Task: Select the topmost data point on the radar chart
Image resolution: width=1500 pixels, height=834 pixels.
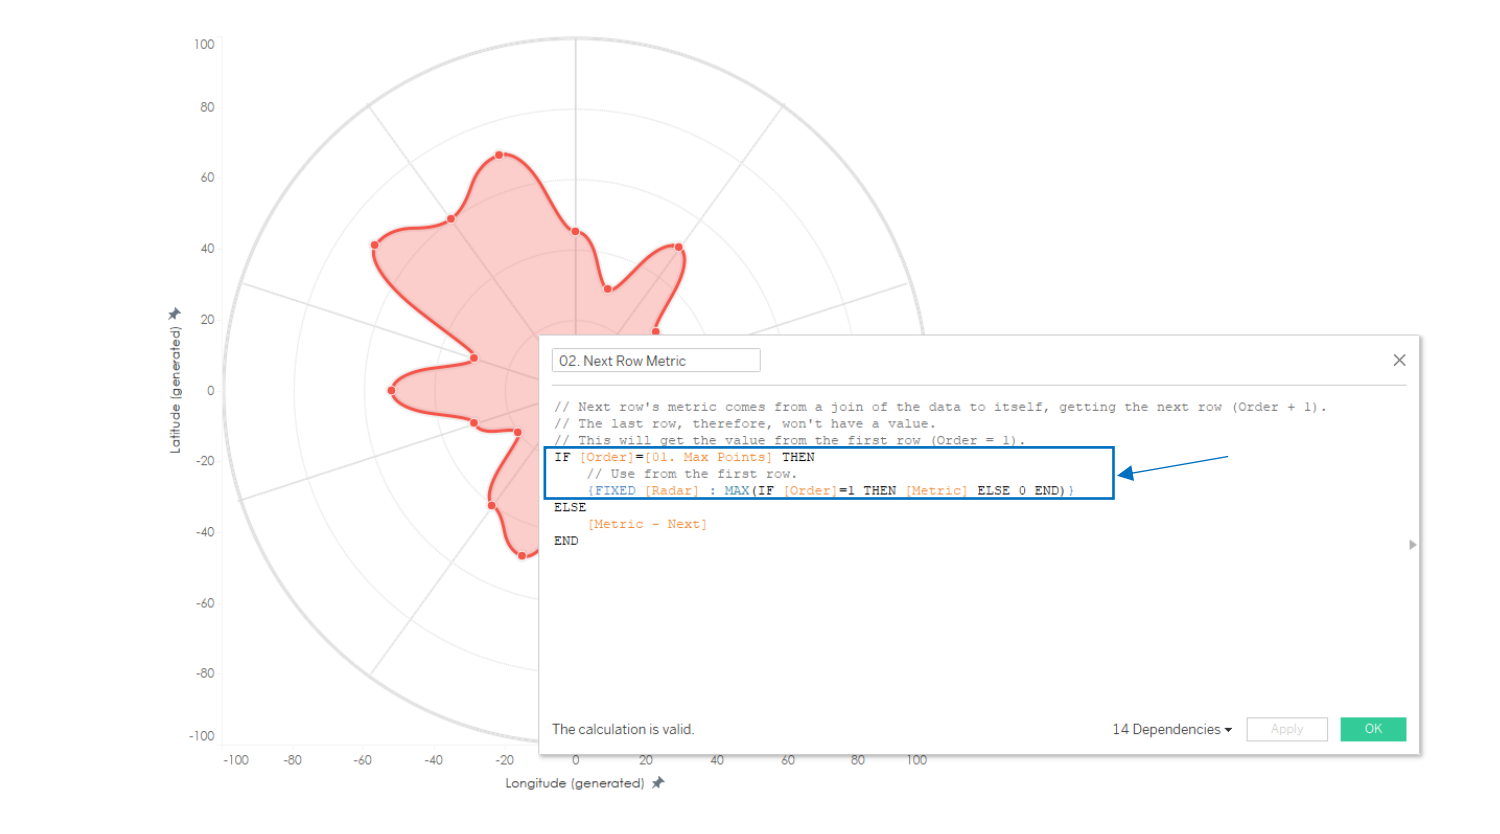Action: click(x=499, y=155)
